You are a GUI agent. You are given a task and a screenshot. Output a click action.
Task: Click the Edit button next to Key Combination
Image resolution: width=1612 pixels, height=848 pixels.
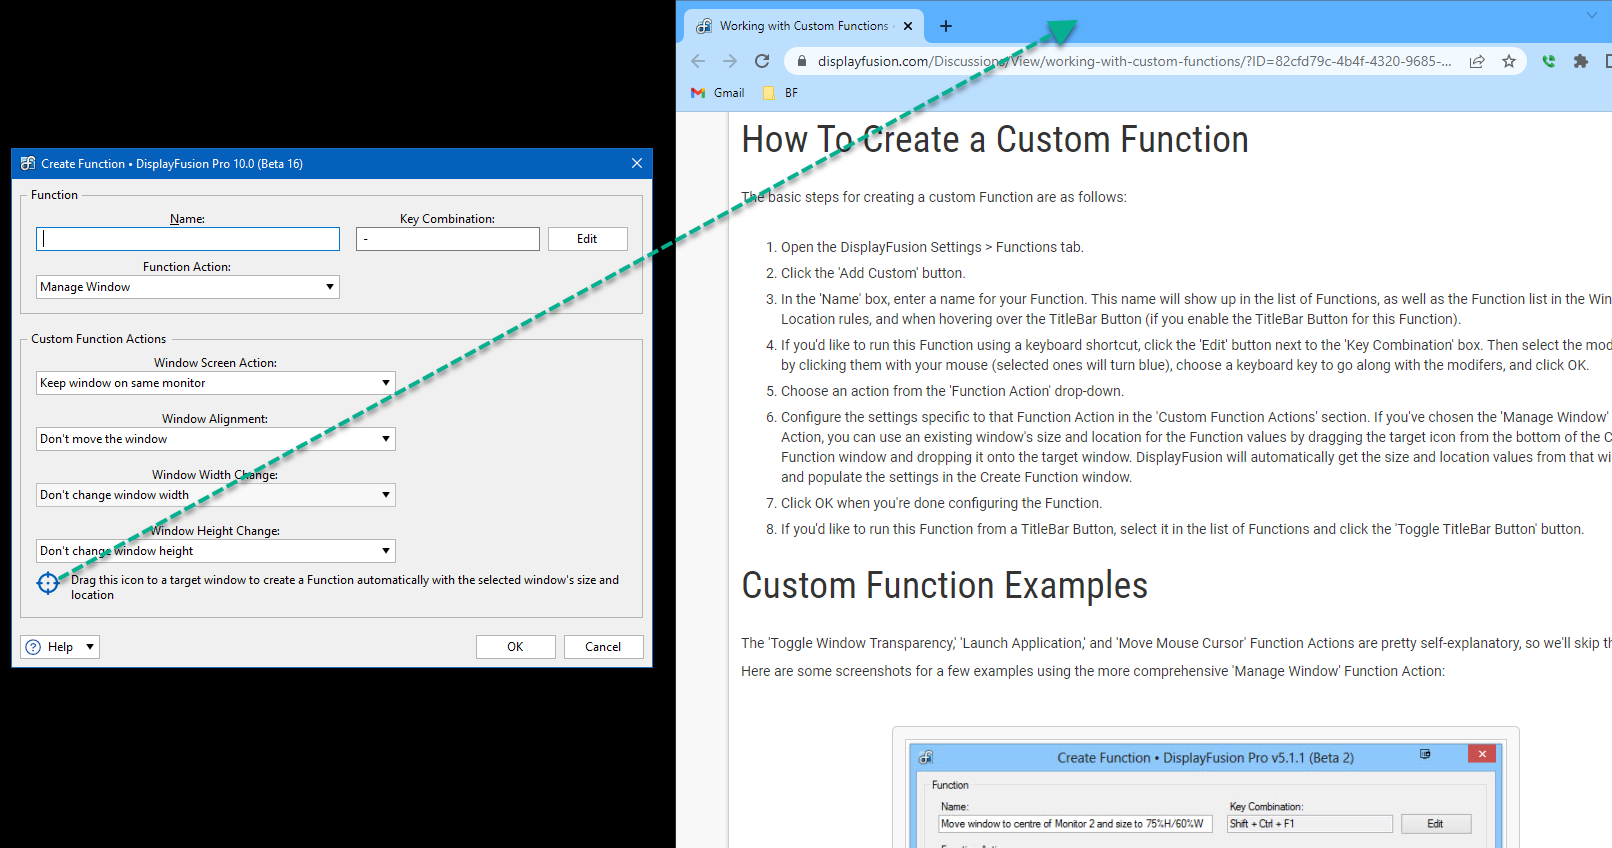click(x=588, y=239)
